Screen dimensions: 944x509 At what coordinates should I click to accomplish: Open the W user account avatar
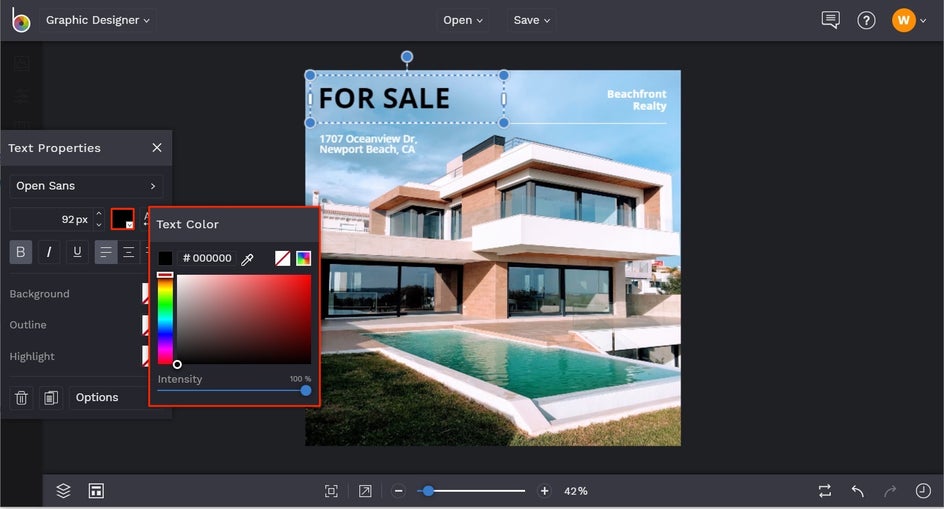(x=903, y=20)
